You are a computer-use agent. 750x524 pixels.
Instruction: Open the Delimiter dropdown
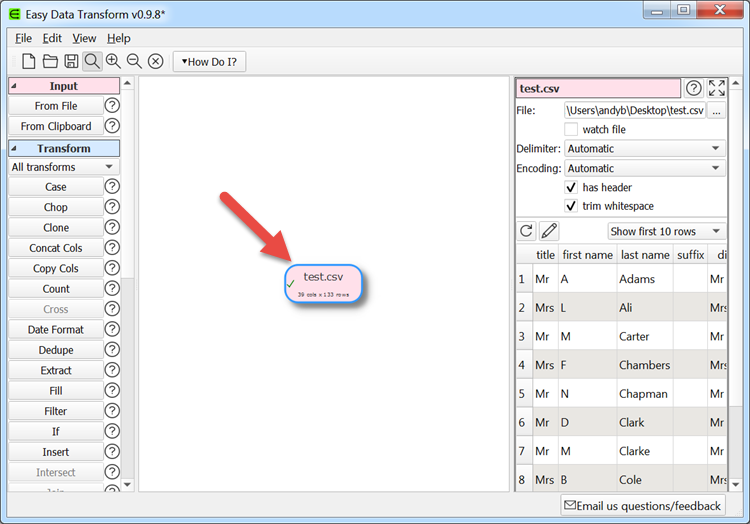[x=644, y=148]
